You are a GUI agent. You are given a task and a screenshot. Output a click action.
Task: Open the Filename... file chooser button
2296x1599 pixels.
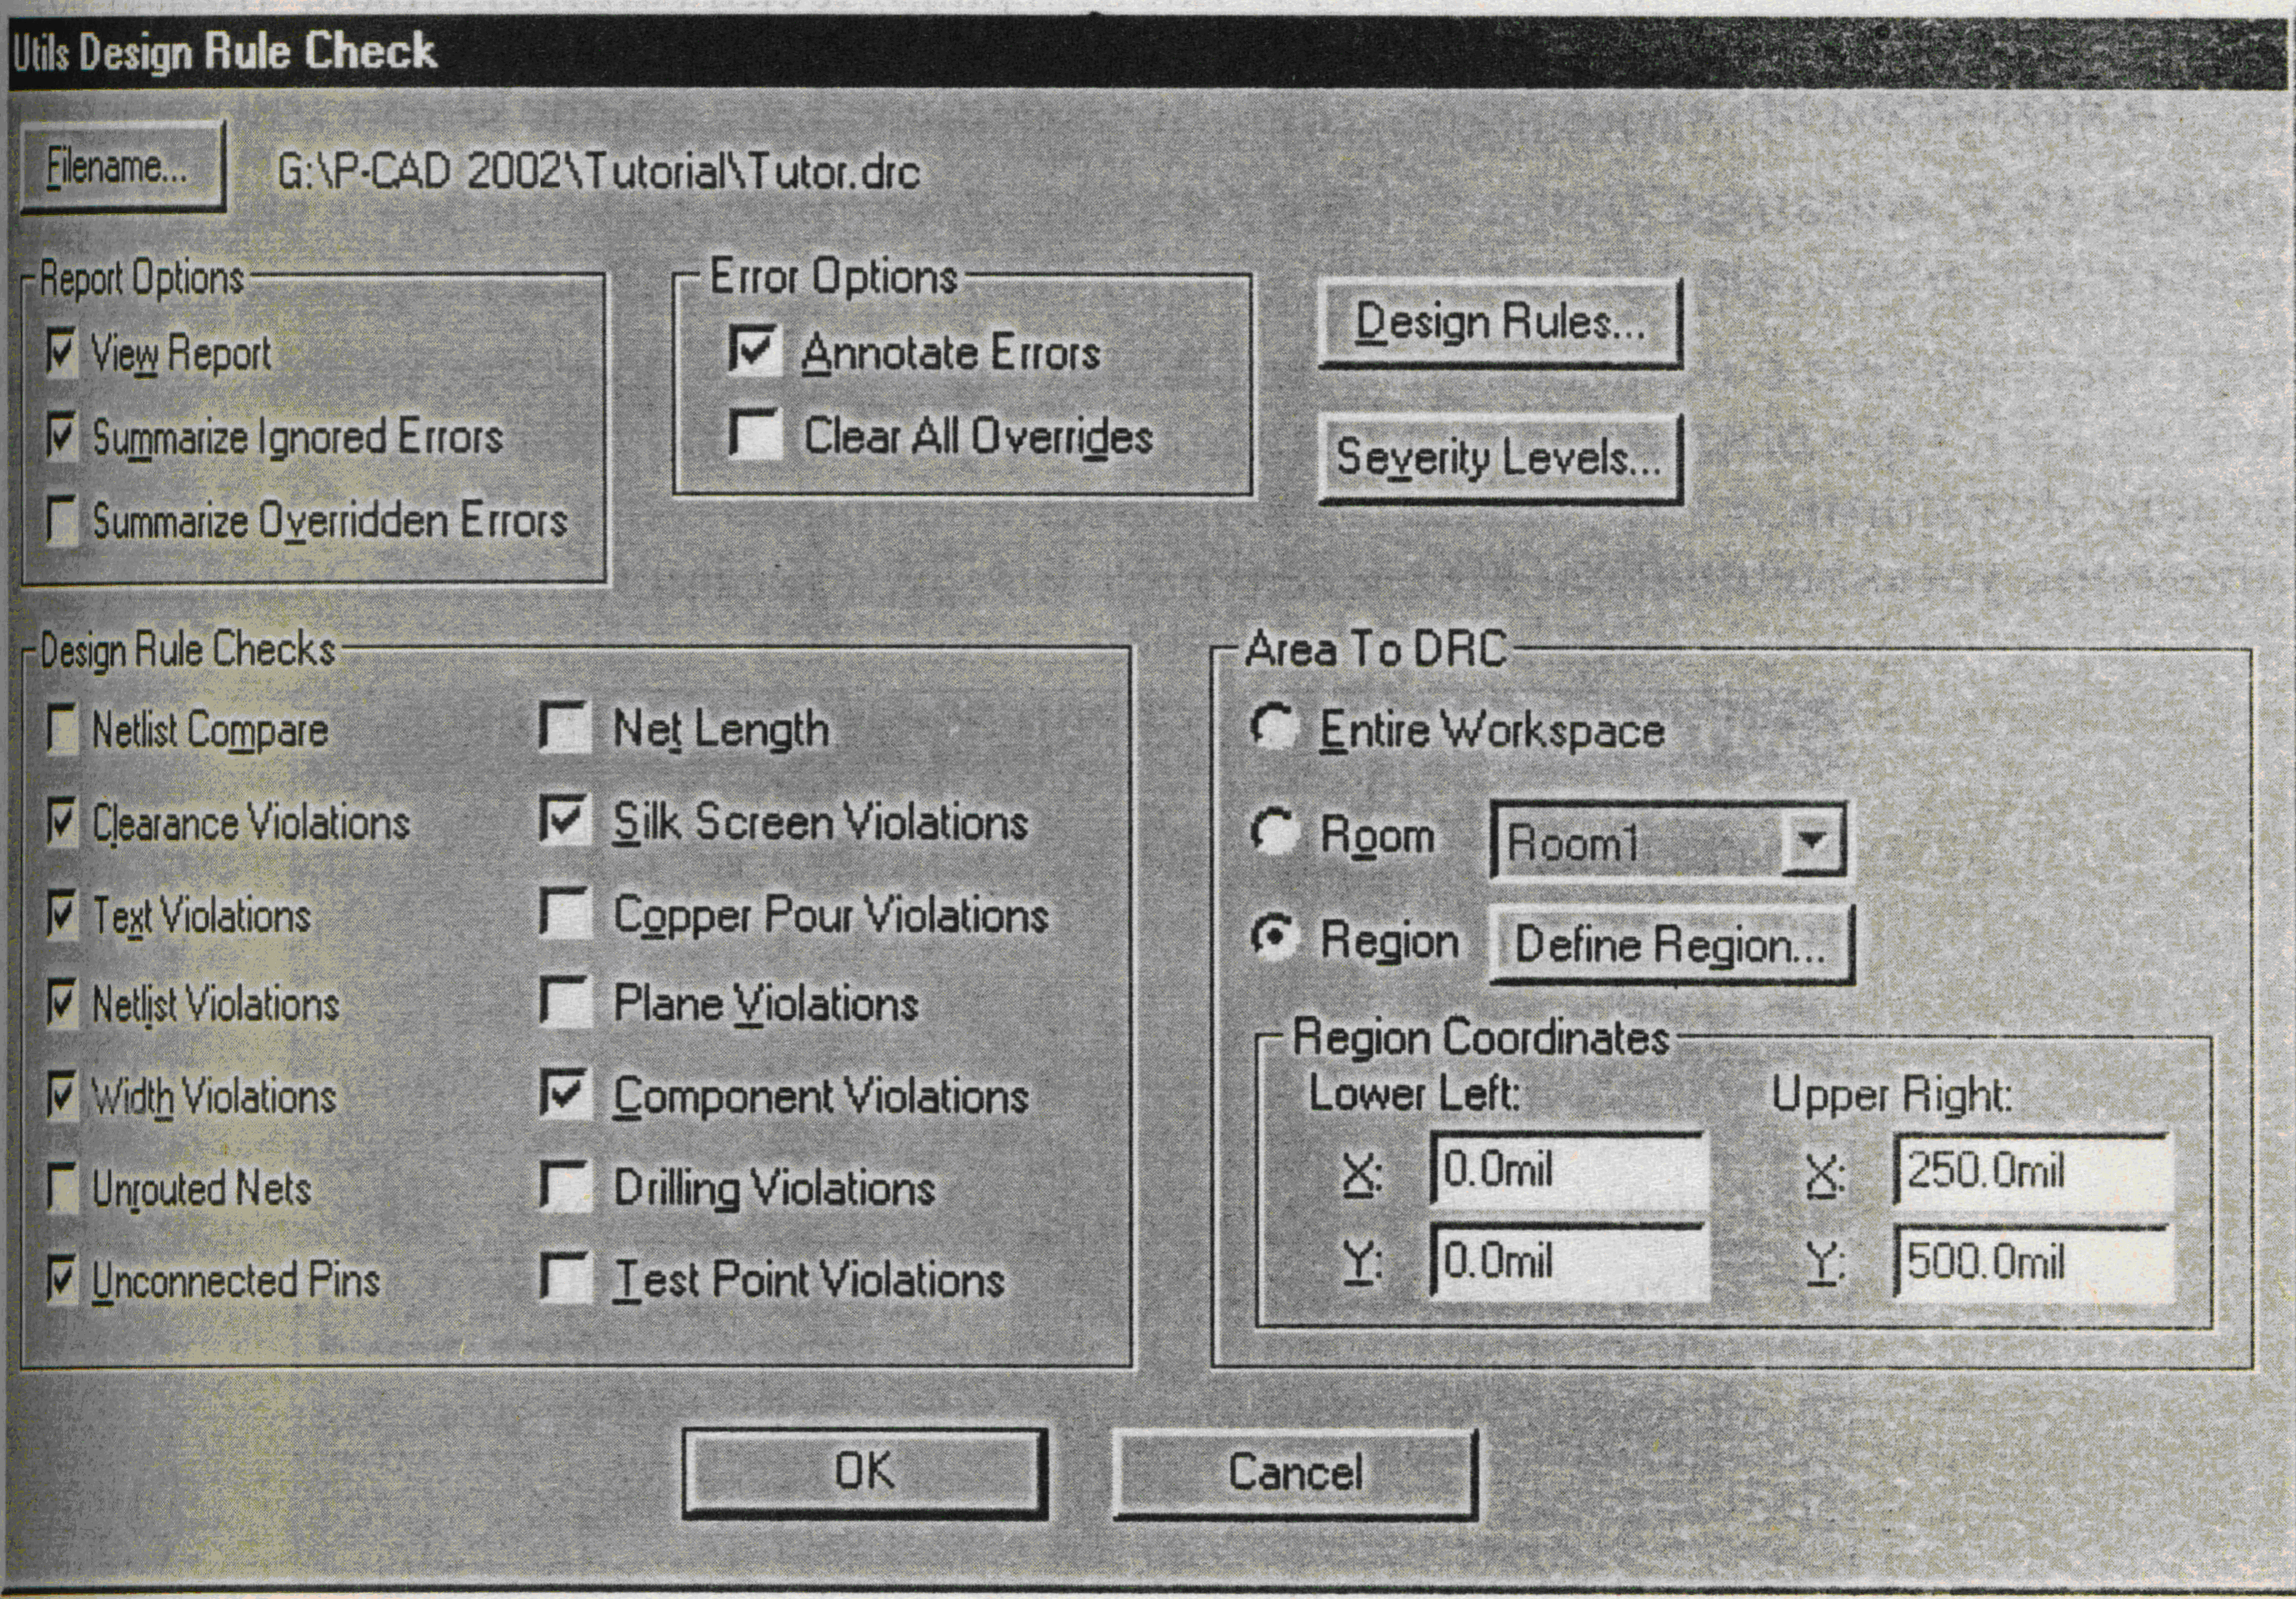tap(123, 166)
